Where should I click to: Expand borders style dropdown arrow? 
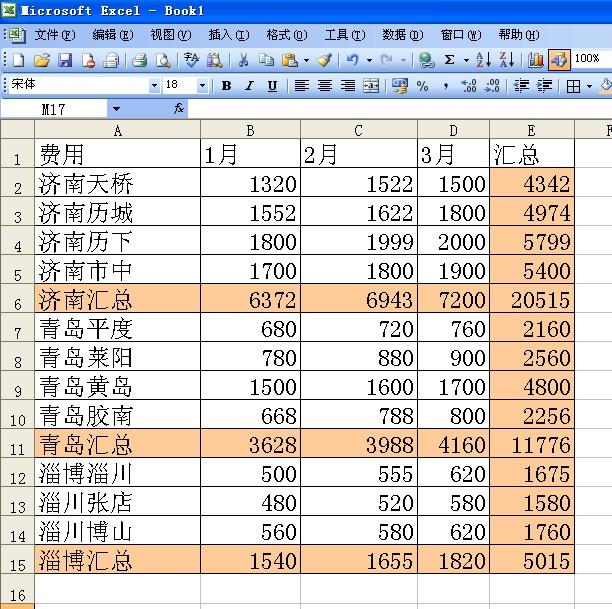coord(589,86)
